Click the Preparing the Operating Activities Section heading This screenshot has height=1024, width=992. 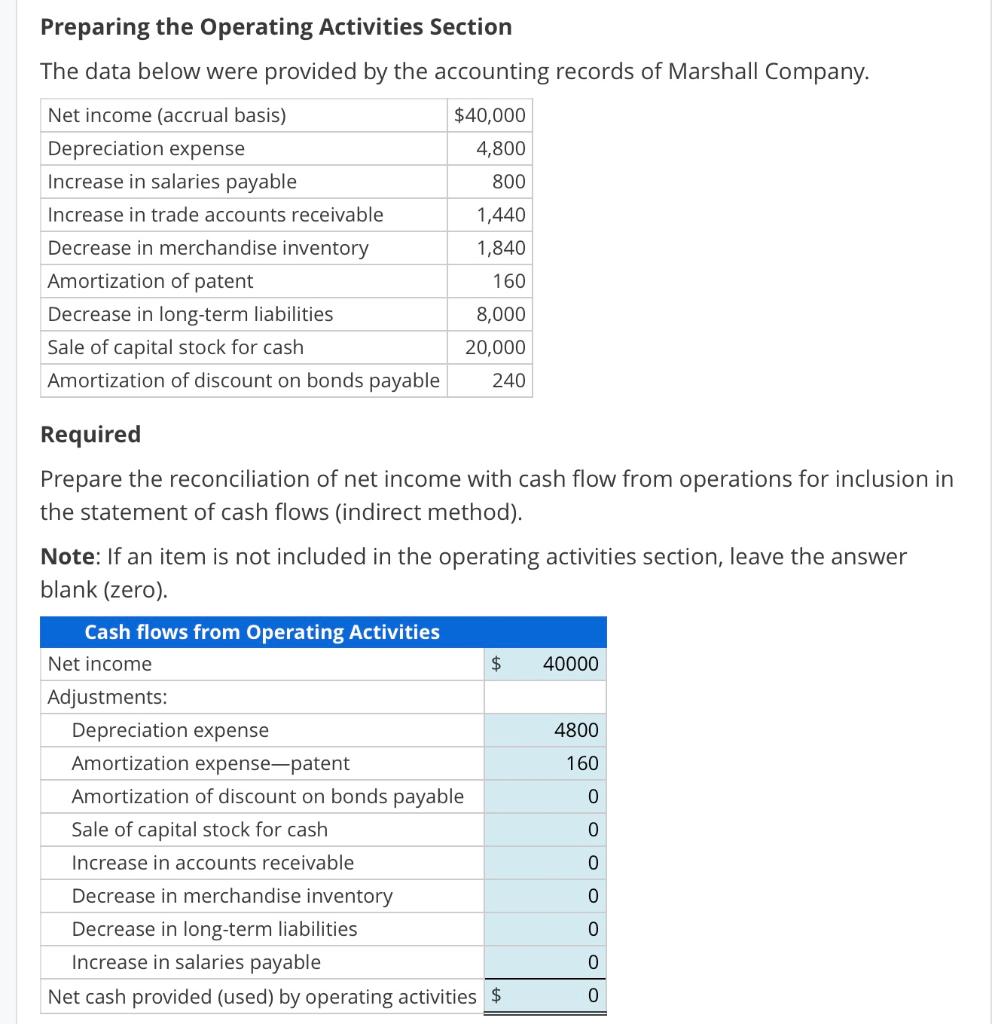click(x=276, y=26)
